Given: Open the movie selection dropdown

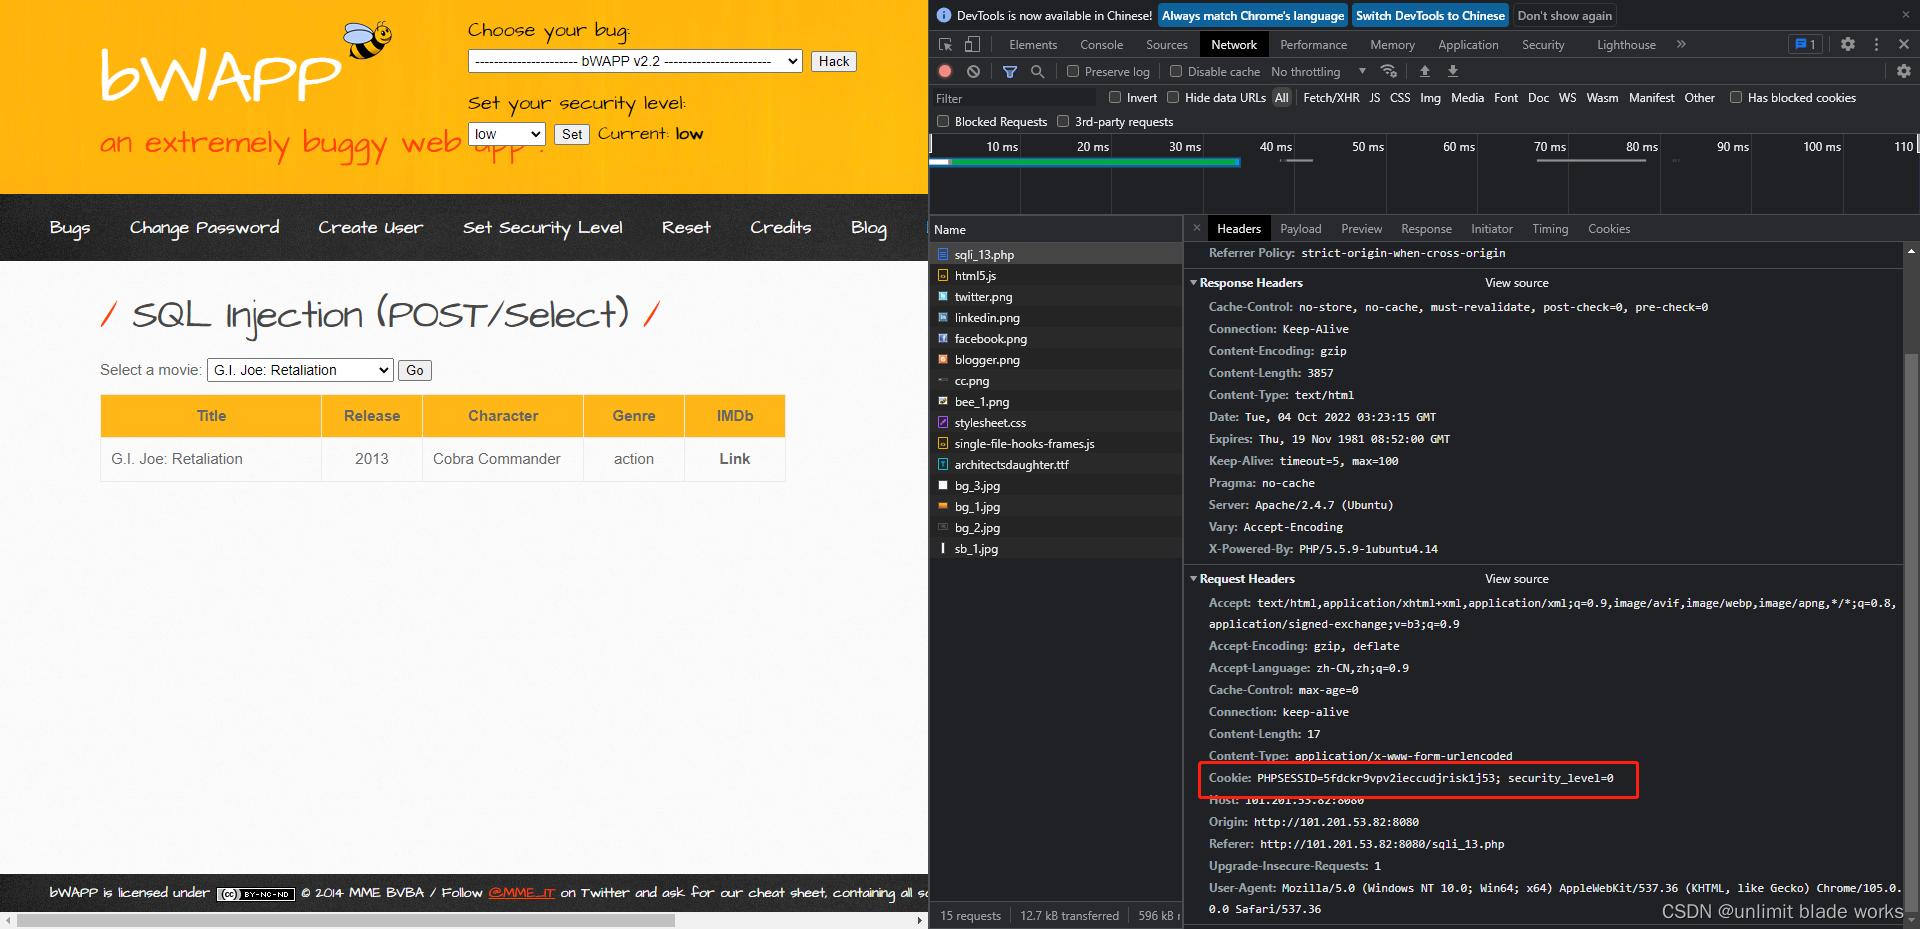Looking at the screenshot, I should pos(300,370).
